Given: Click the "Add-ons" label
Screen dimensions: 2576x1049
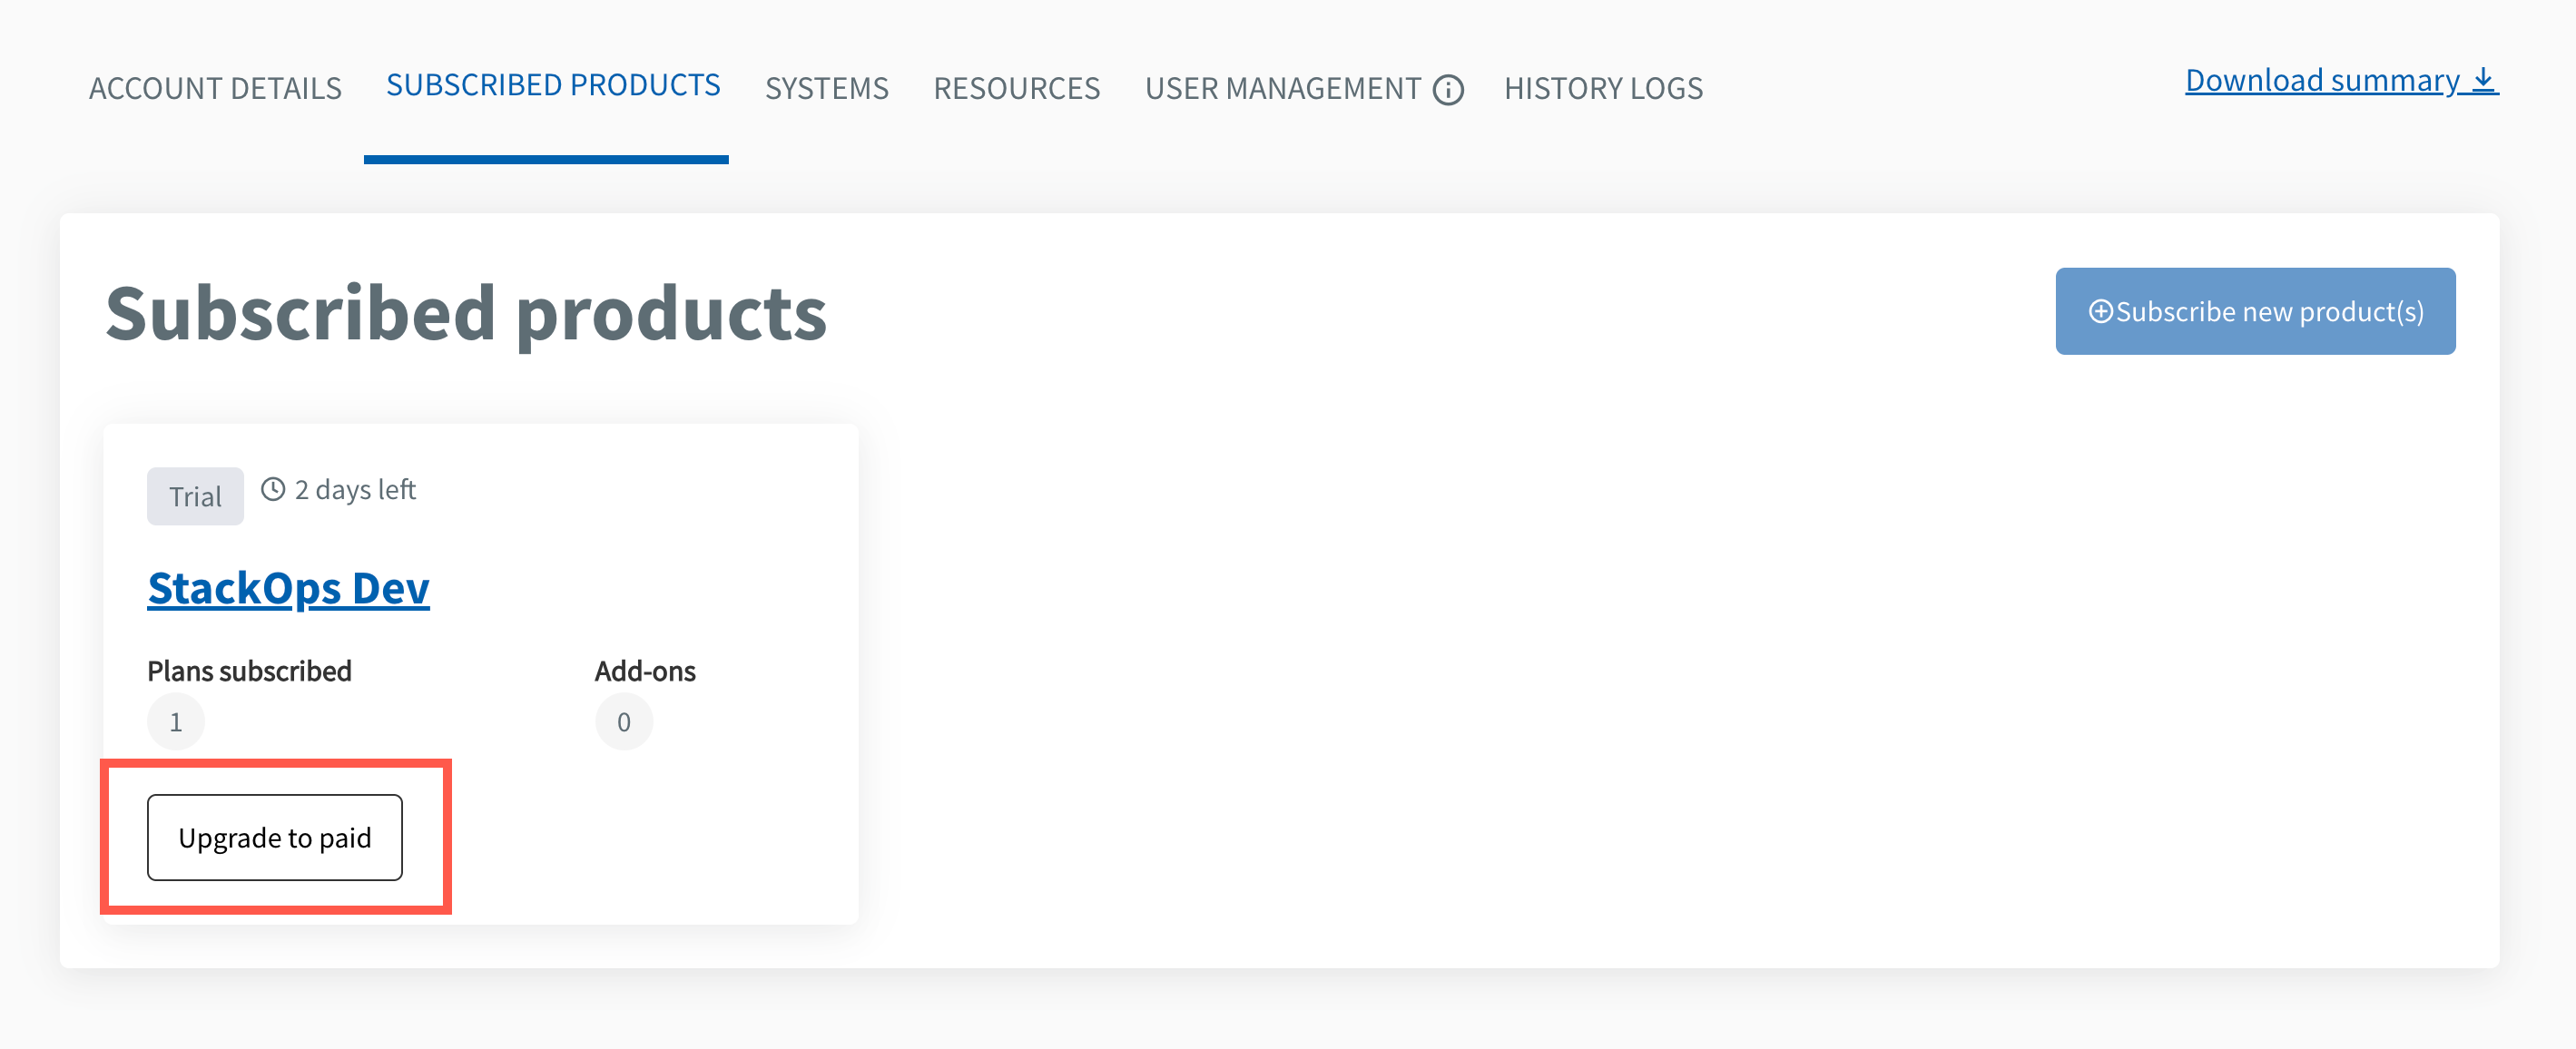Looking at the screenshot, I should coord(645,670).
